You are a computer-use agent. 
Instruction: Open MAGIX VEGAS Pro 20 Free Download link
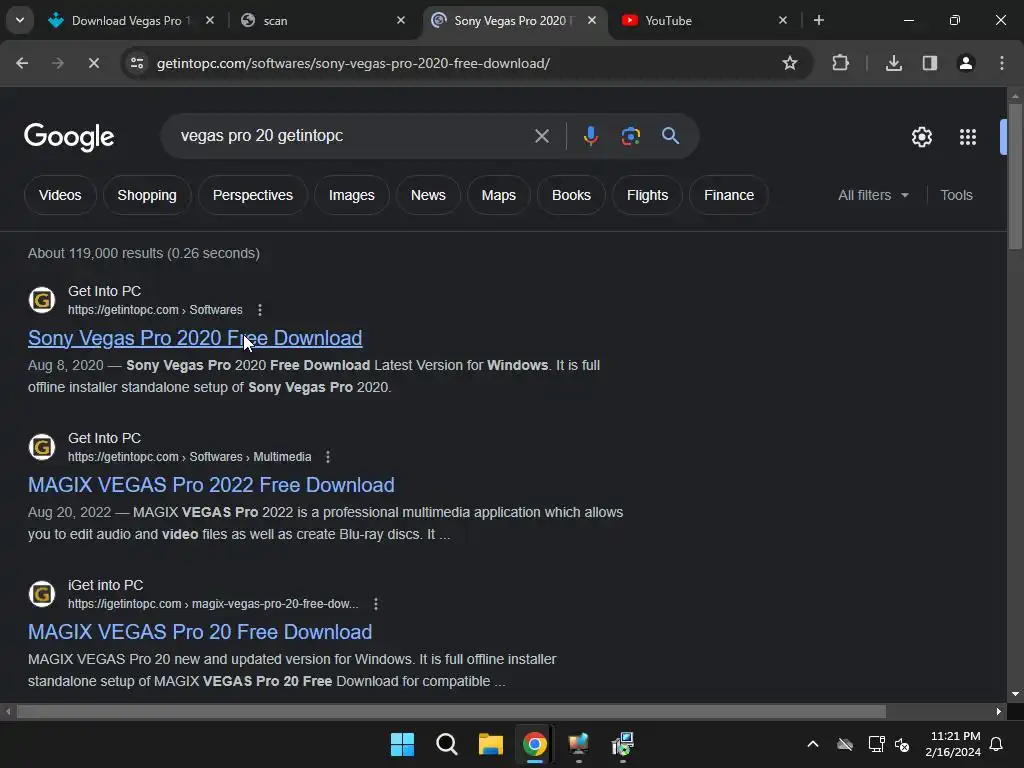click(200, 632)
